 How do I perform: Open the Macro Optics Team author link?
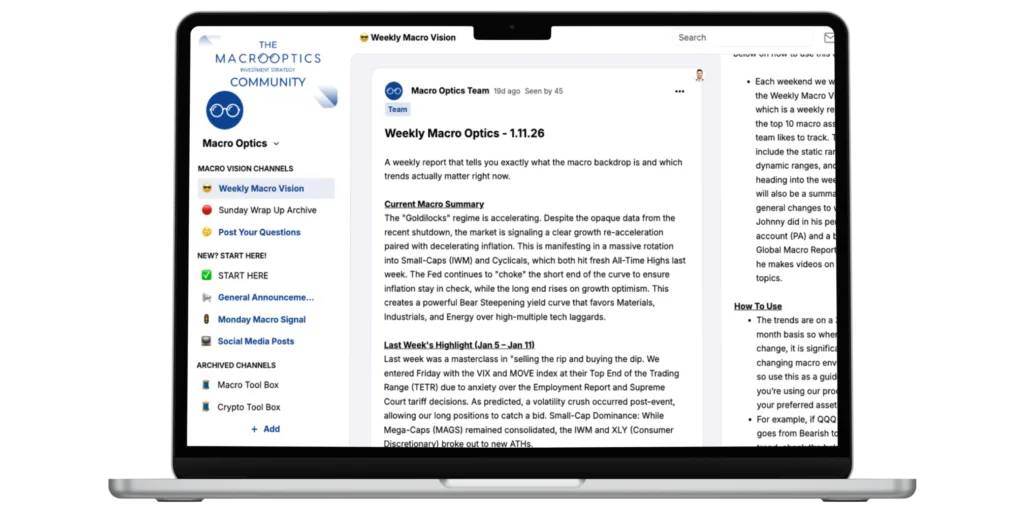tap(449, 91)
